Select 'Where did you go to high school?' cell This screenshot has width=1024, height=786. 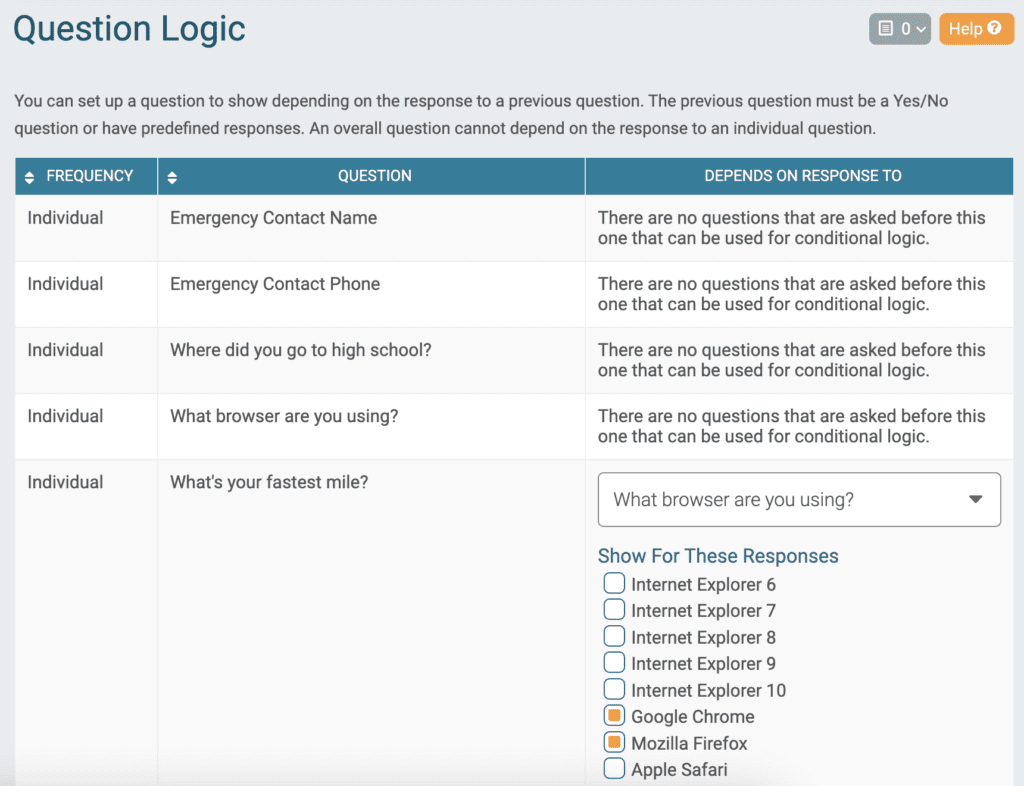[x=371, y=360]
